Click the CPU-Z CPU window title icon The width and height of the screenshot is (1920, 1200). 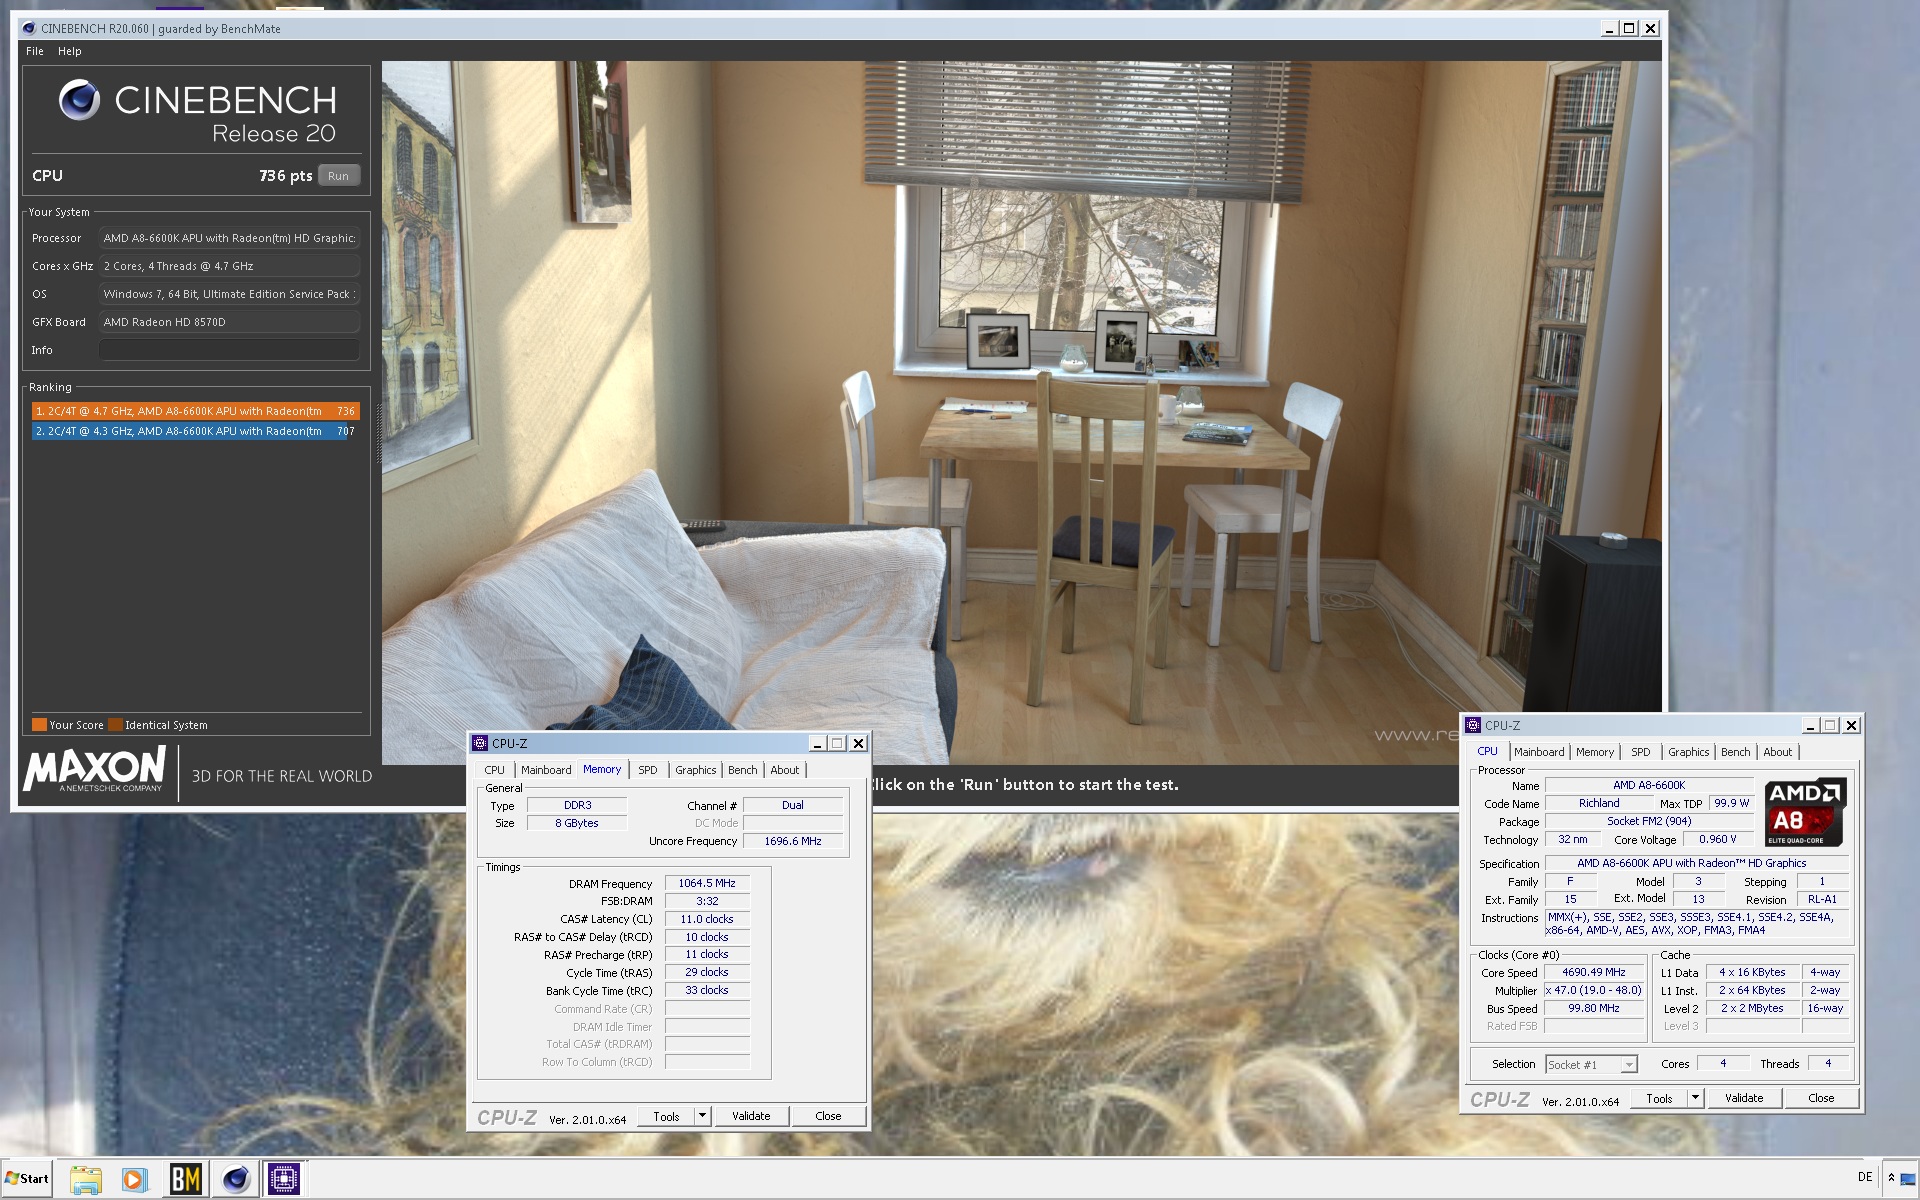pyautogui.click(x=1473, y=725)
